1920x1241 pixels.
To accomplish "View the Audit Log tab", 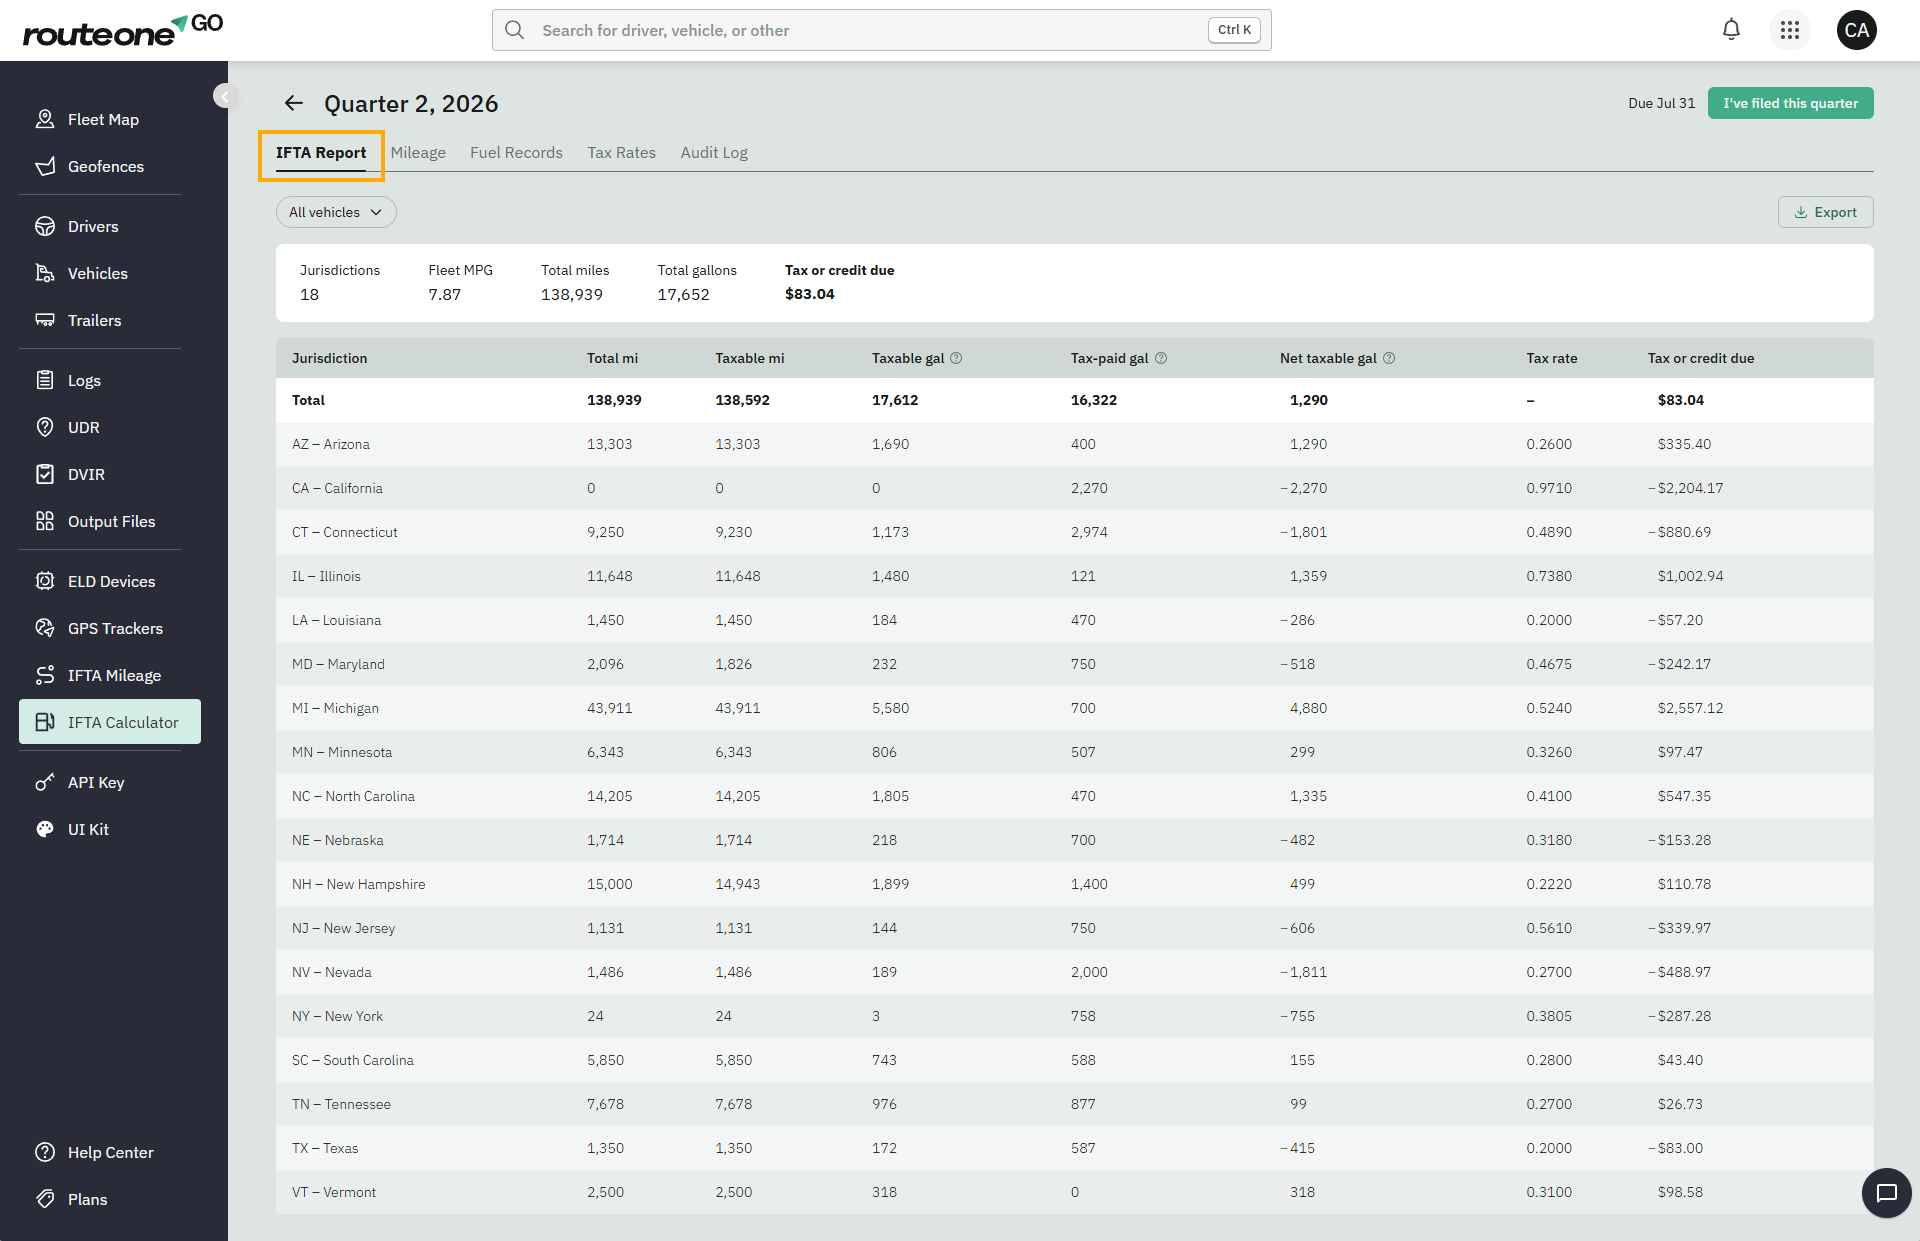I will (714, 152).
